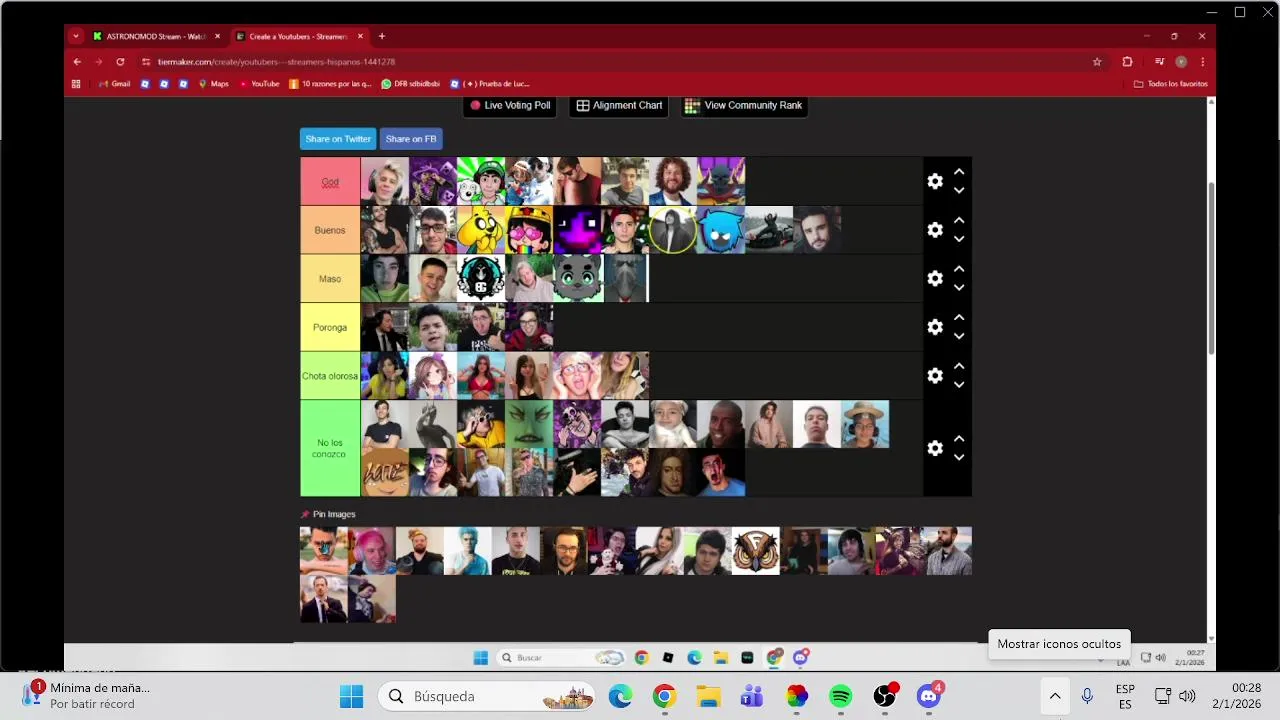Open the DFB sdbidbsbi bookmark
The image size is (1280, 720).
pos(411,84)
